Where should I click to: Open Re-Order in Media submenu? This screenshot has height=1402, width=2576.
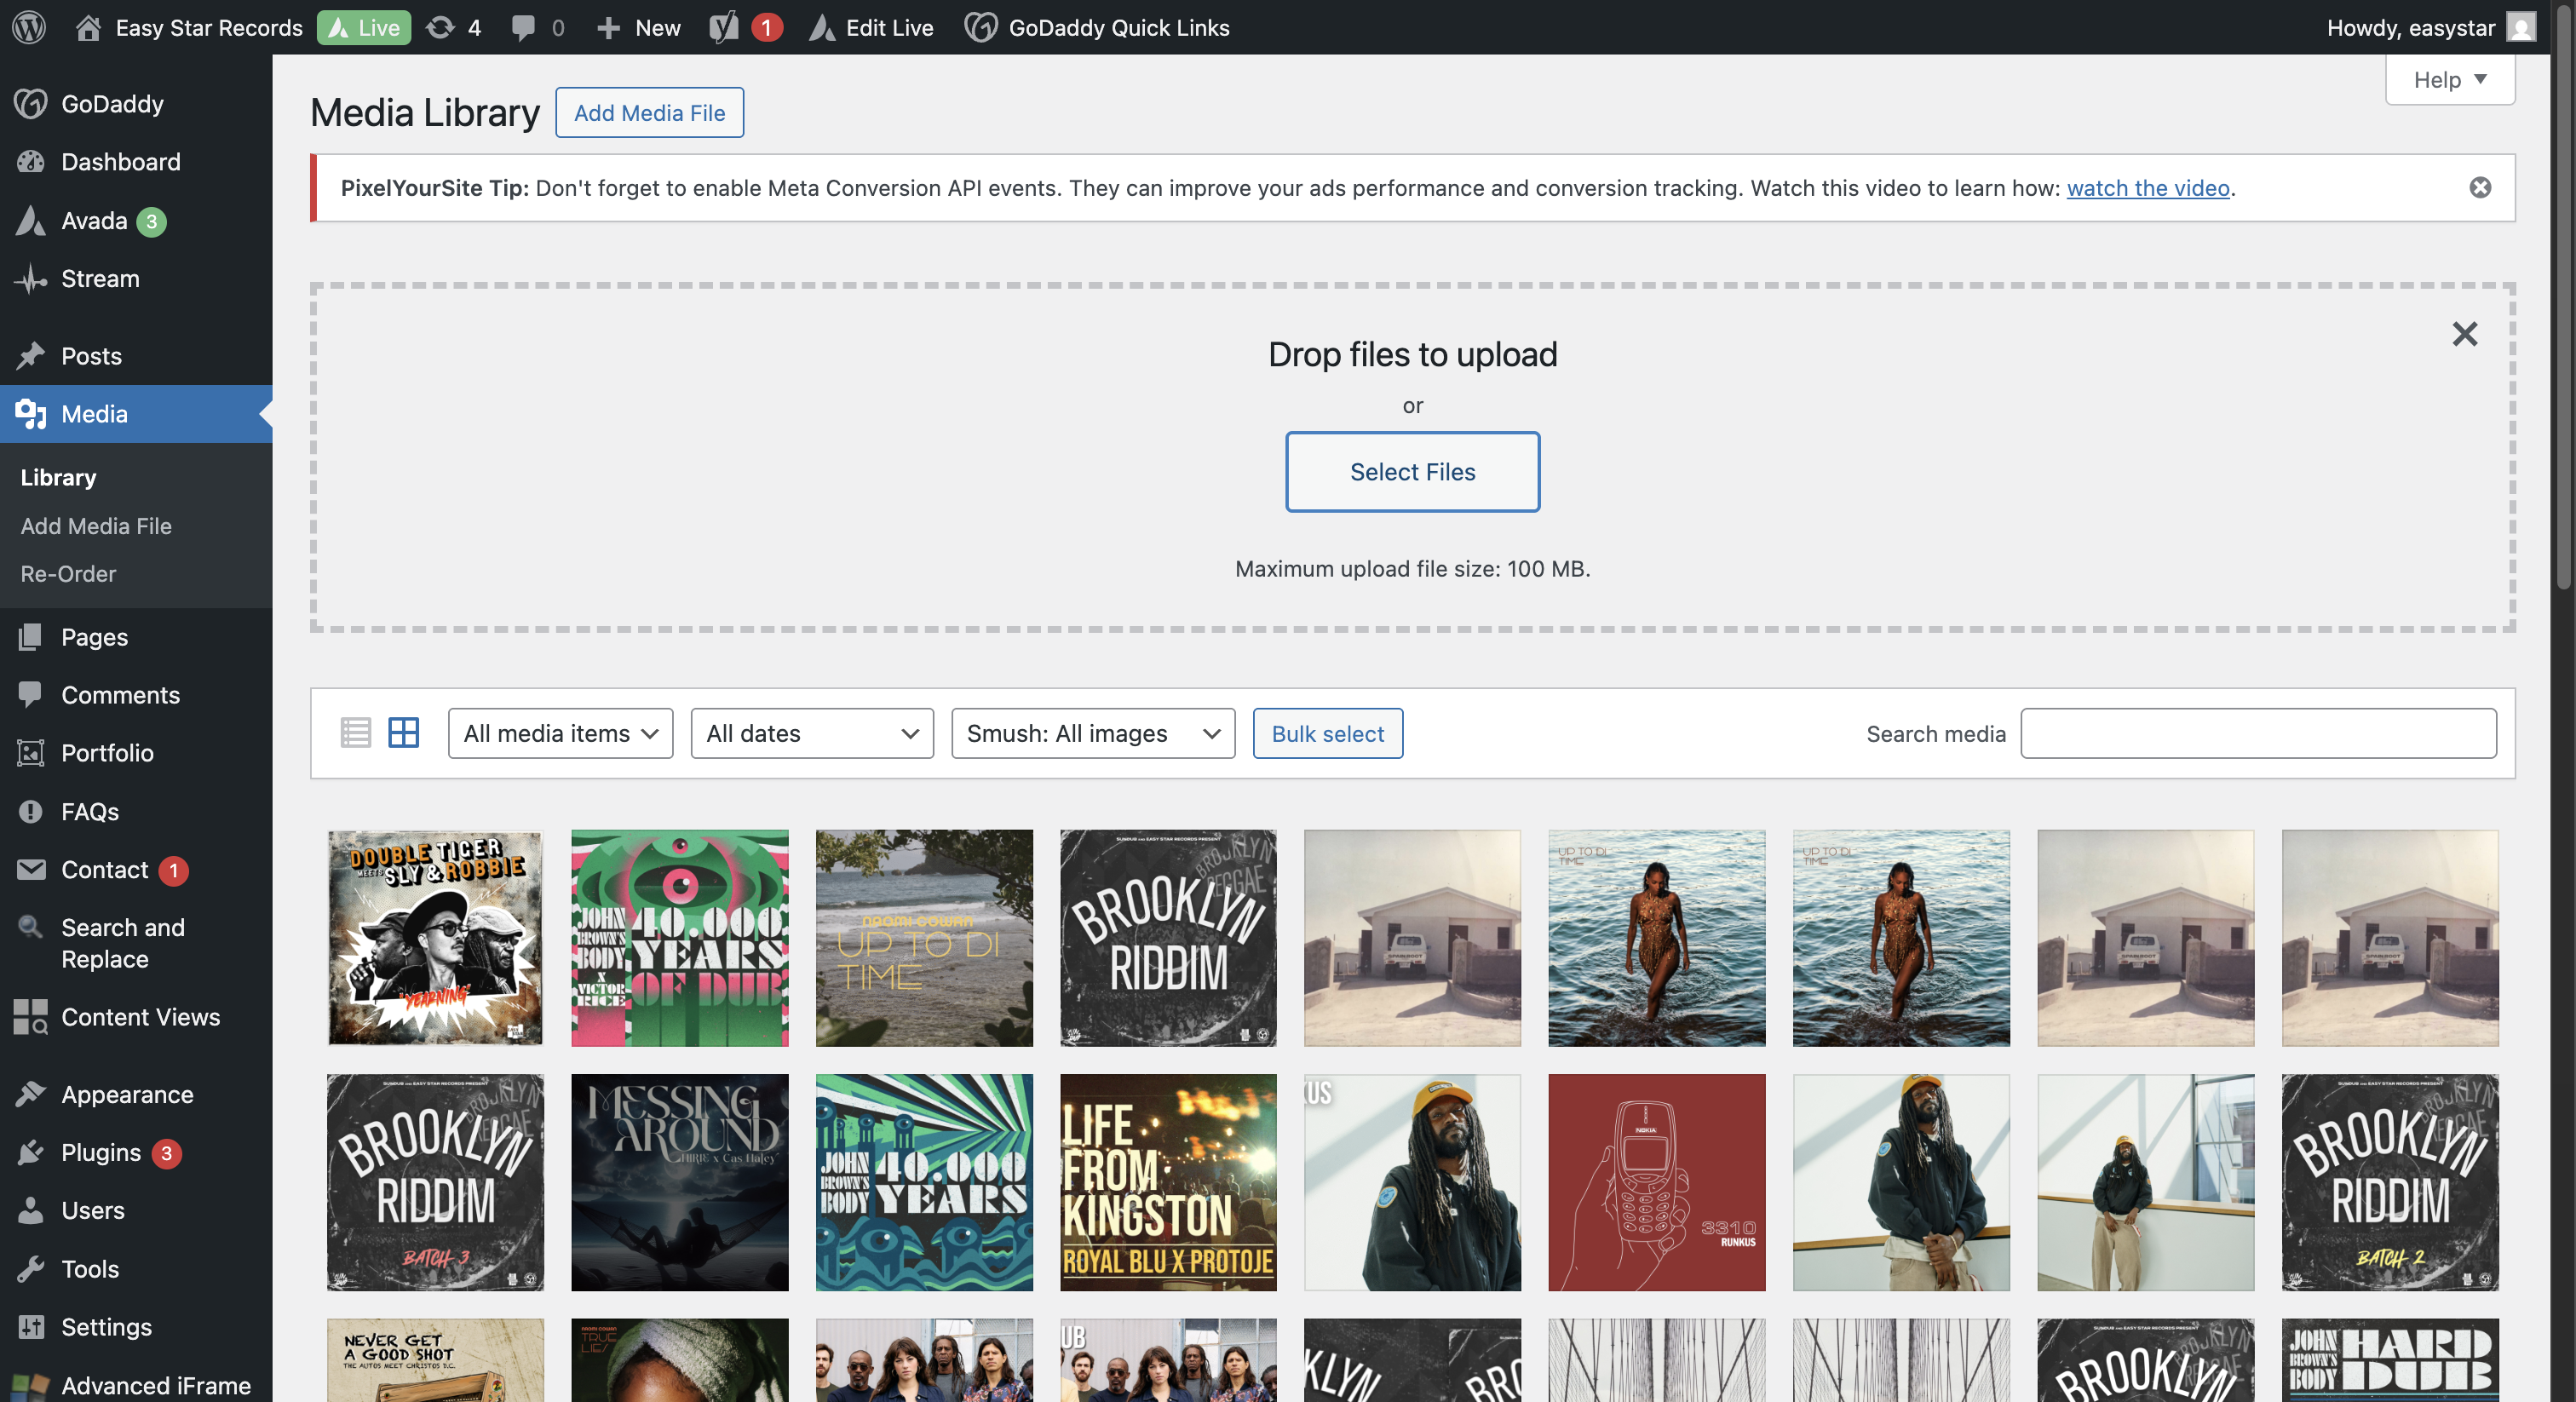[x=68, y=573]
